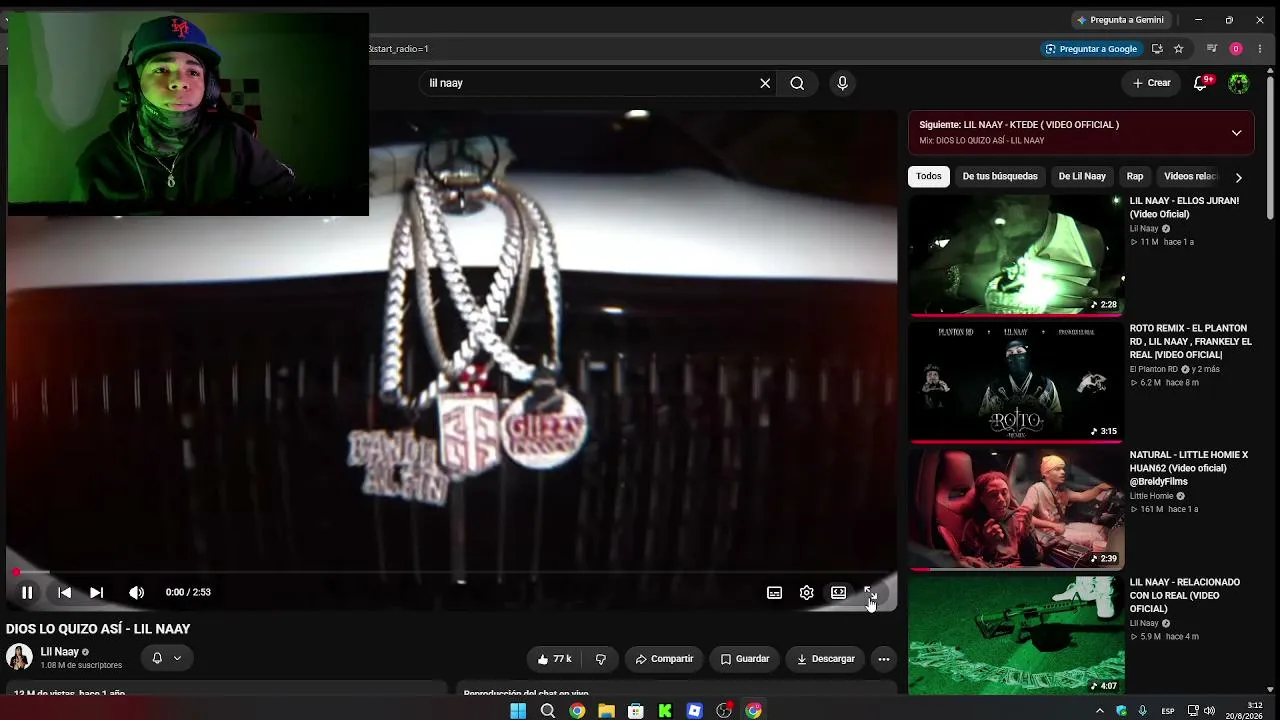
Task: Open File Explorer from taskbar
Action: coord(606,711)
